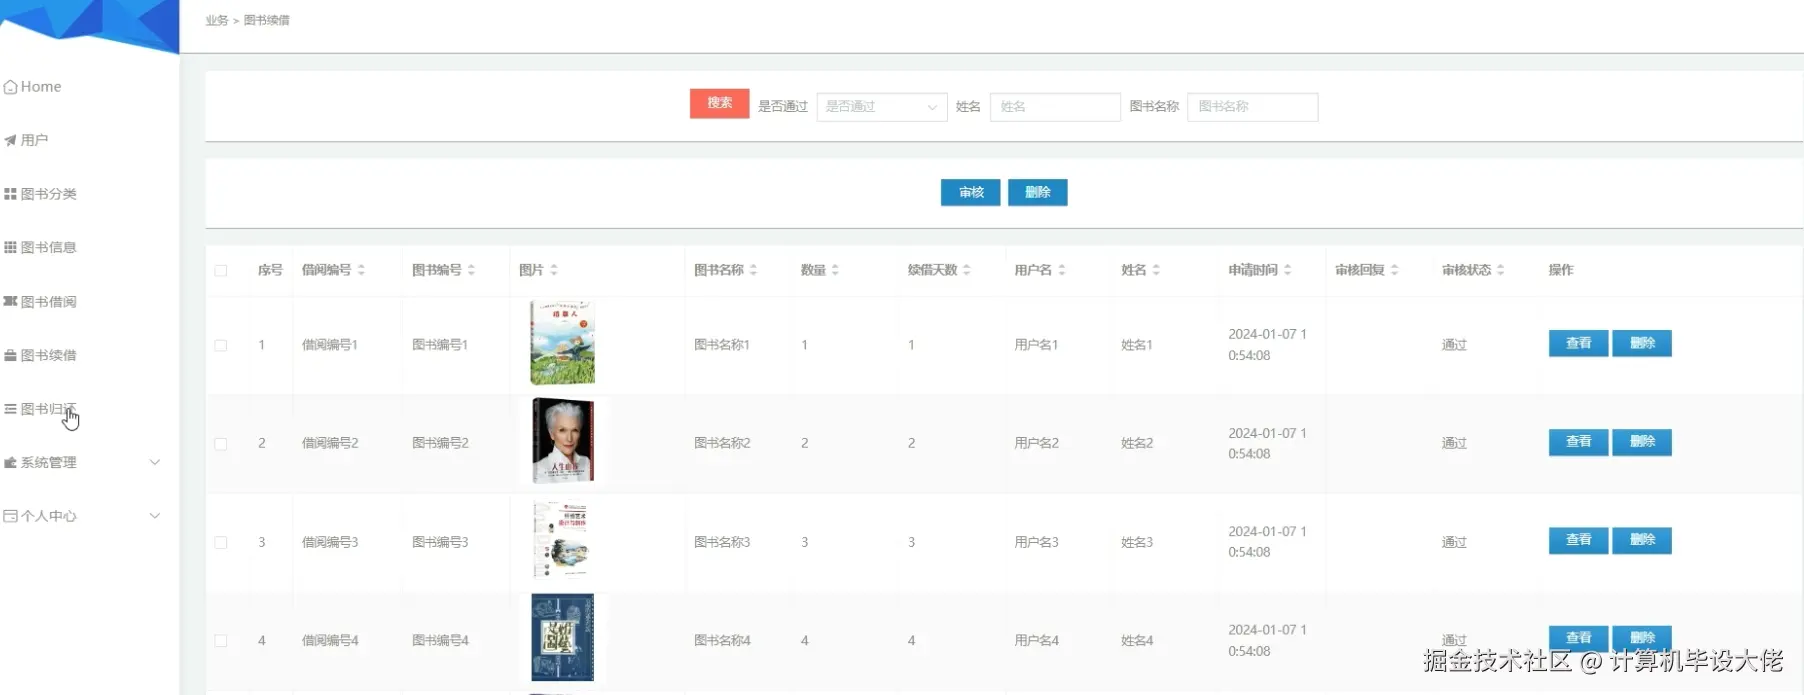Open the 是否通过 dropdown
The width and height of the screenshot is (1804, 695).
(x=882, y=107)
